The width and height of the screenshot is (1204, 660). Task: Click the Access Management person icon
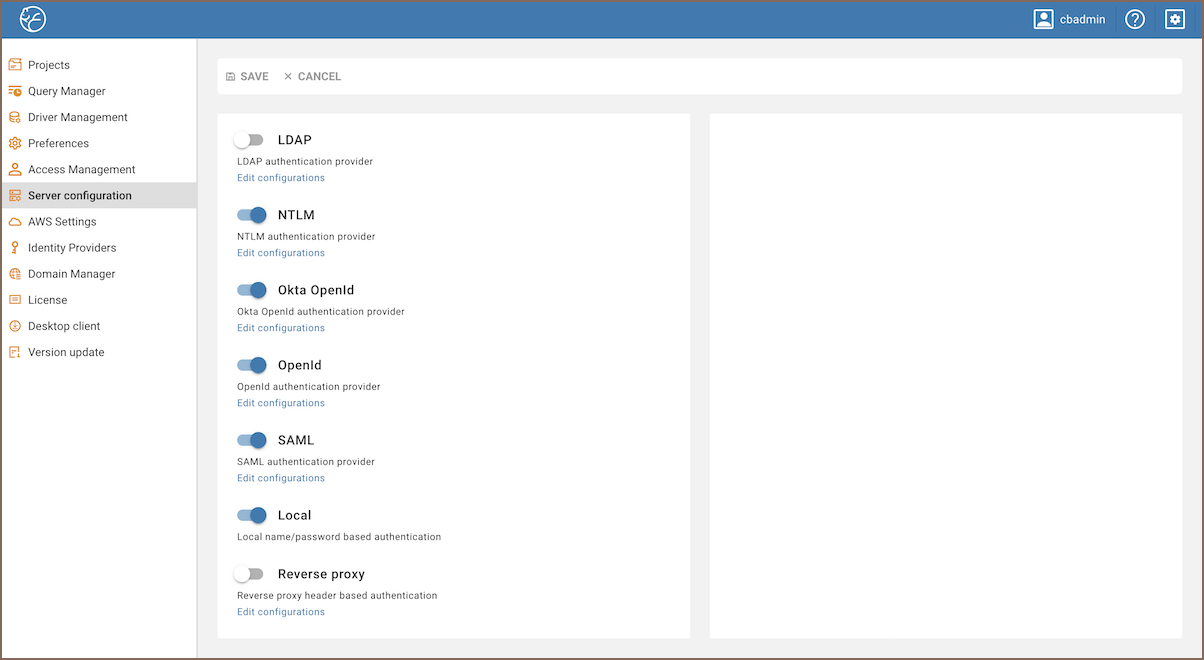17,169
